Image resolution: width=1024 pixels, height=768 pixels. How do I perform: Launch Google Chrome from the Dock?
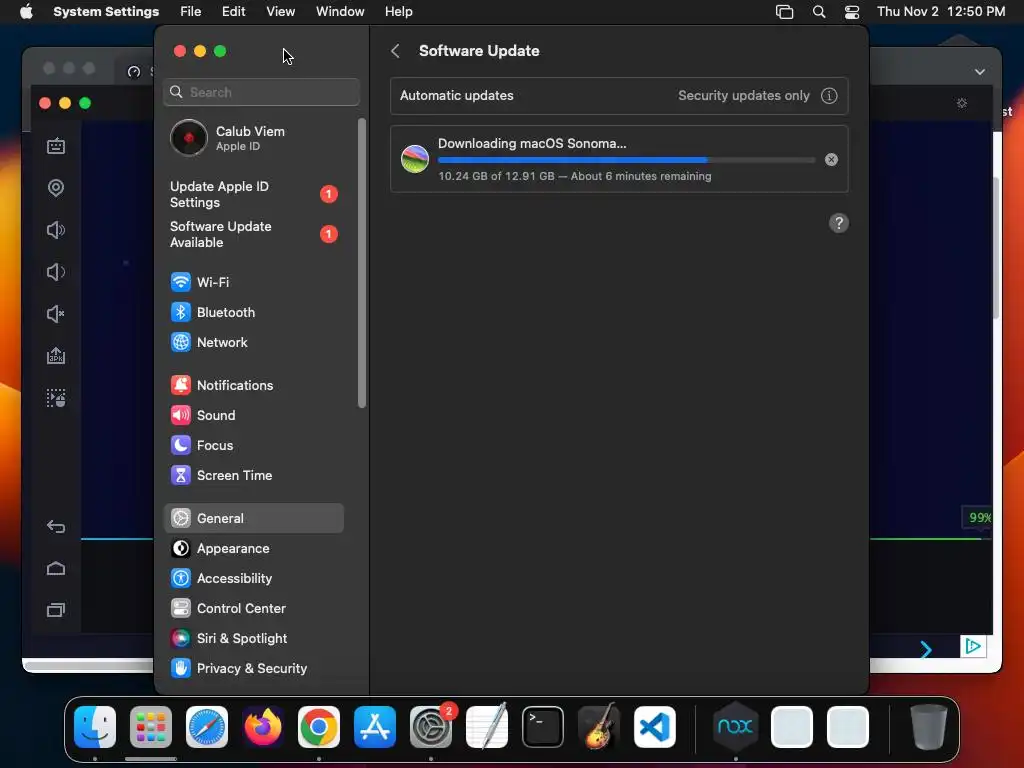click(x=319, y=727)
